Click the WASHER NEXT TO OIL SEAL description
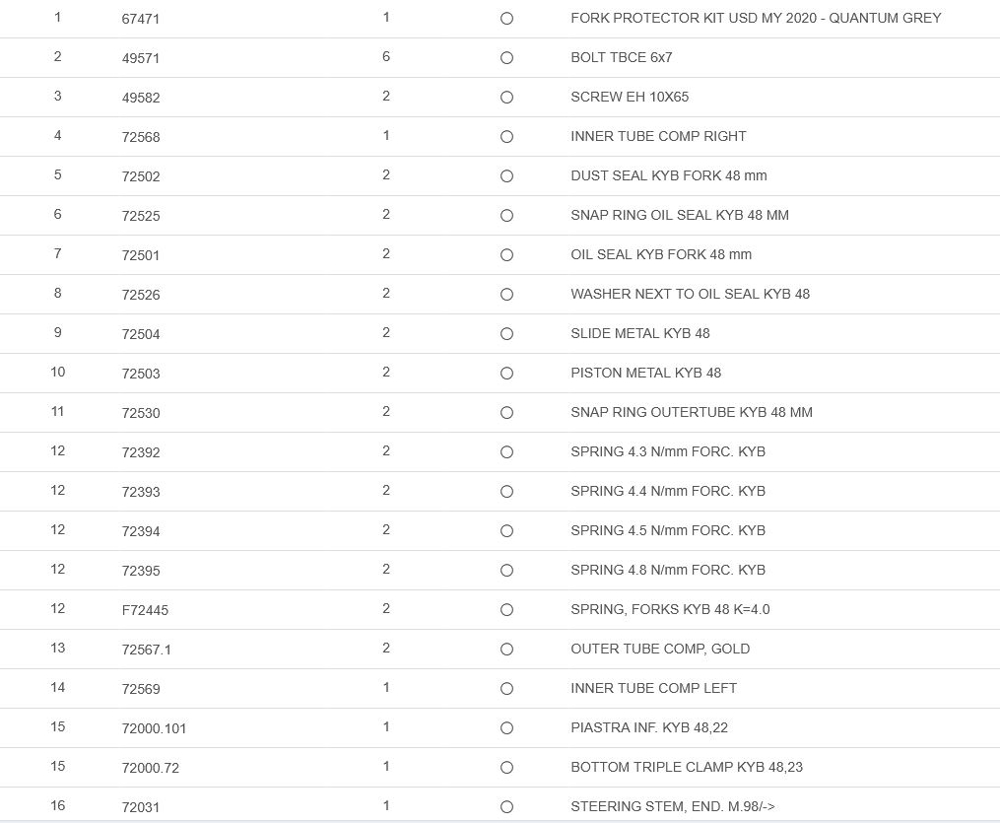This screenshot has height=823, width=1000. coord(690,294)
